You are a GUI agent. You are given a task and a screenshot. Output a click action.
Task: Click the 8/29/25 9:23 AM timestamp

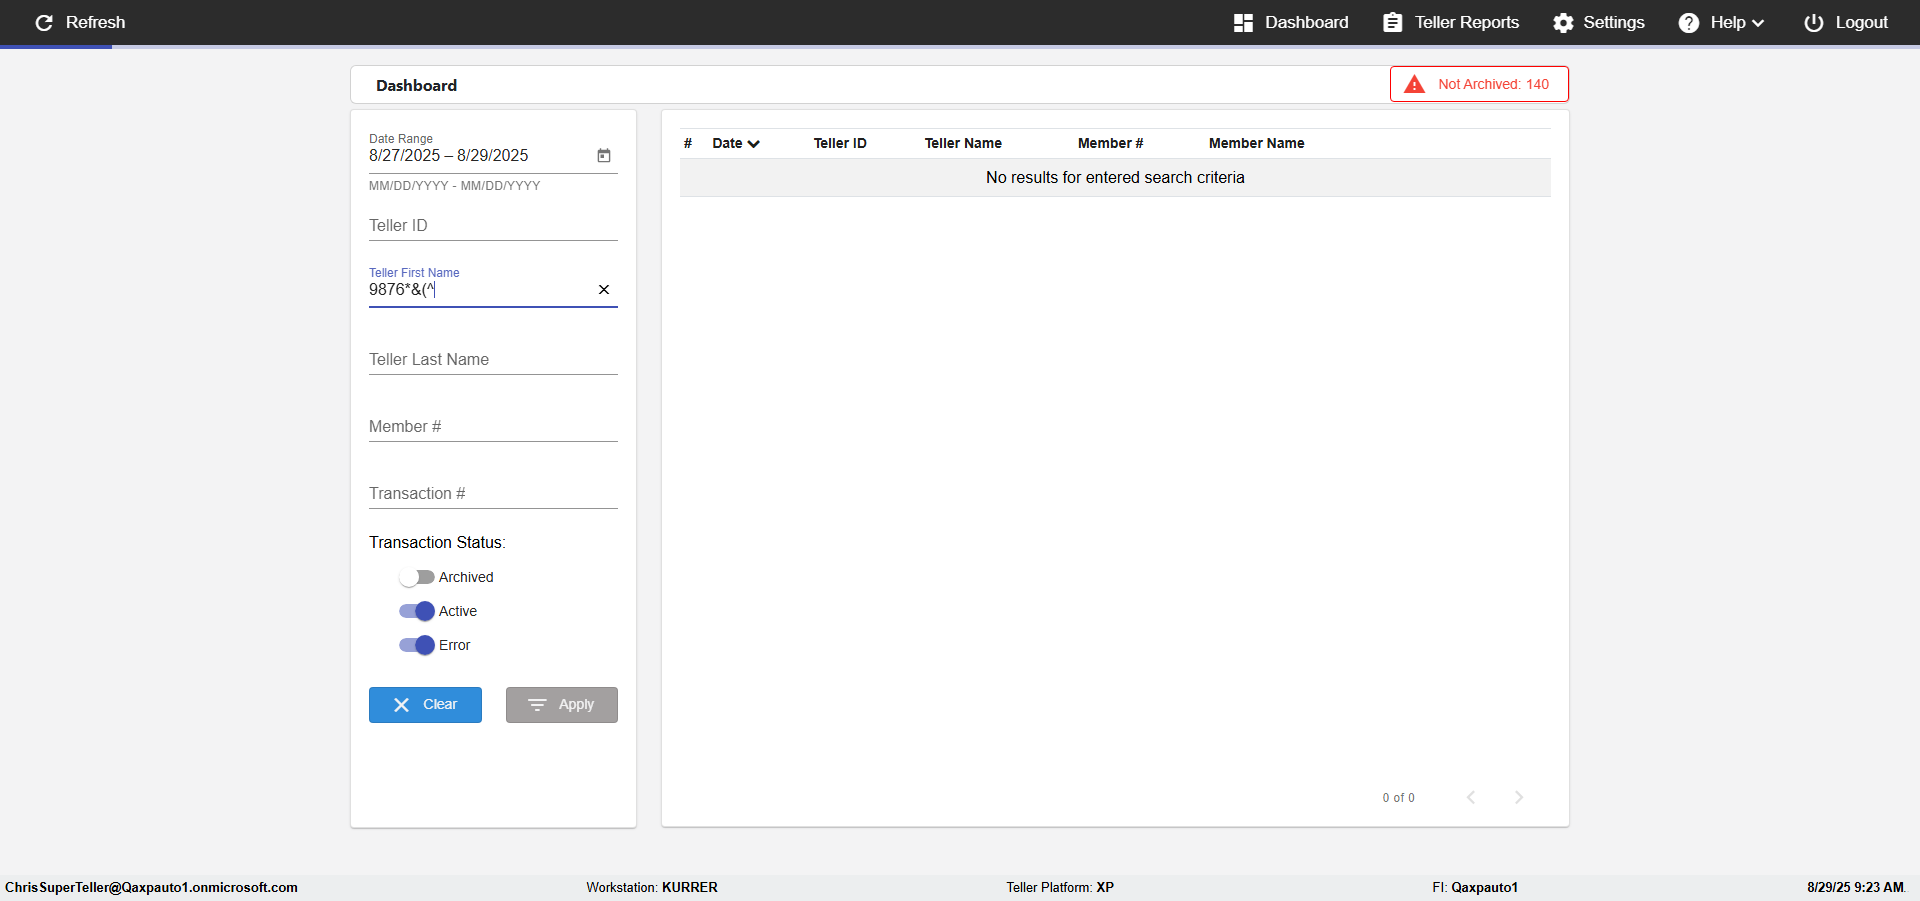pyautogui.click(x=1855, y=887)
